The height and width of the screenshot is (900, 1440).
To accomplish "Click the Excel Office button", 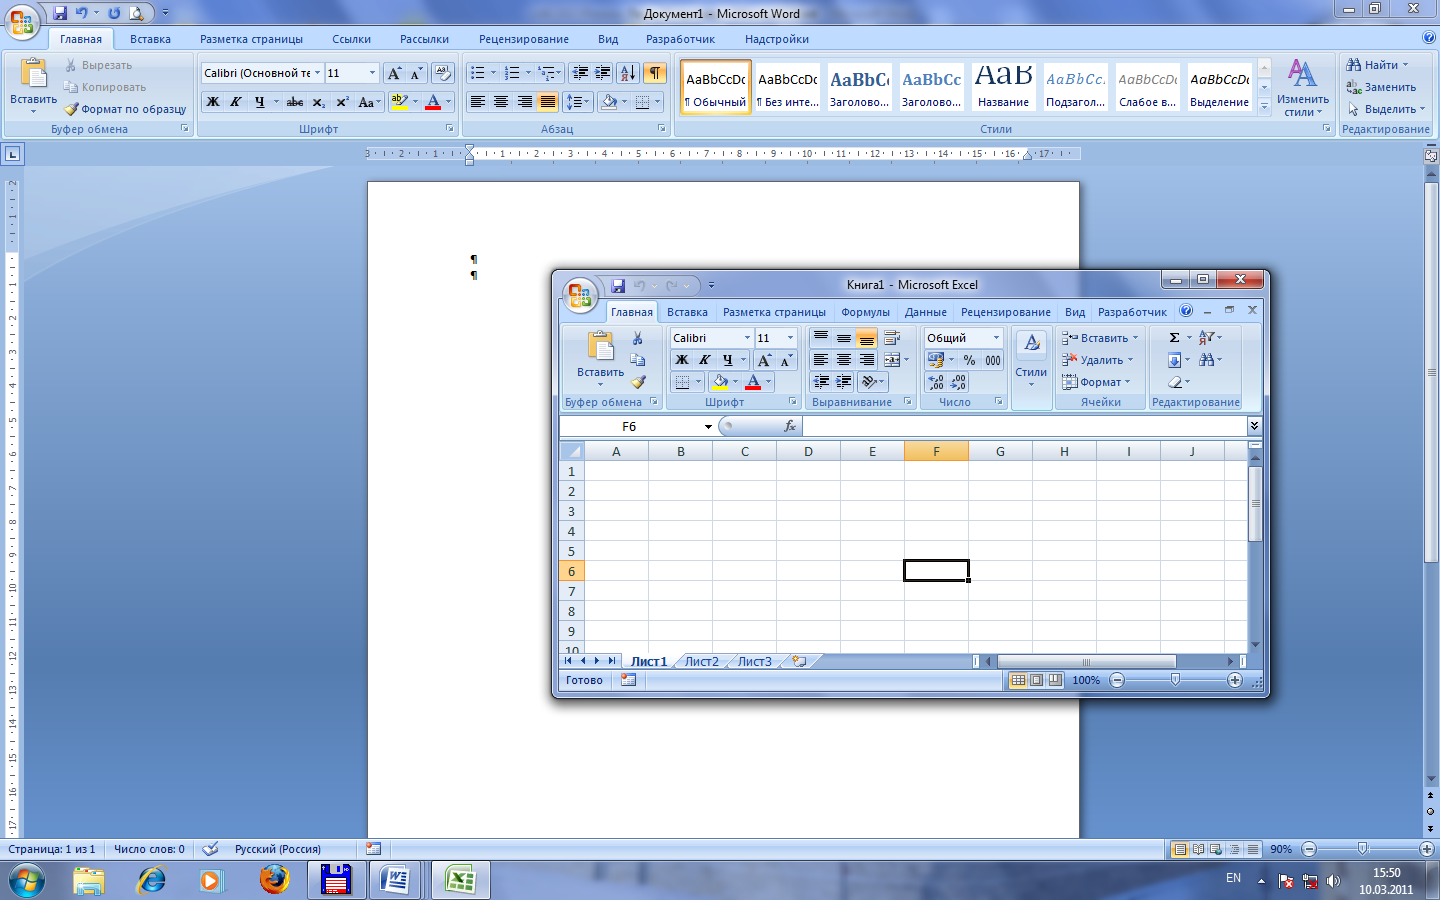I will click(x=579, y=294).
